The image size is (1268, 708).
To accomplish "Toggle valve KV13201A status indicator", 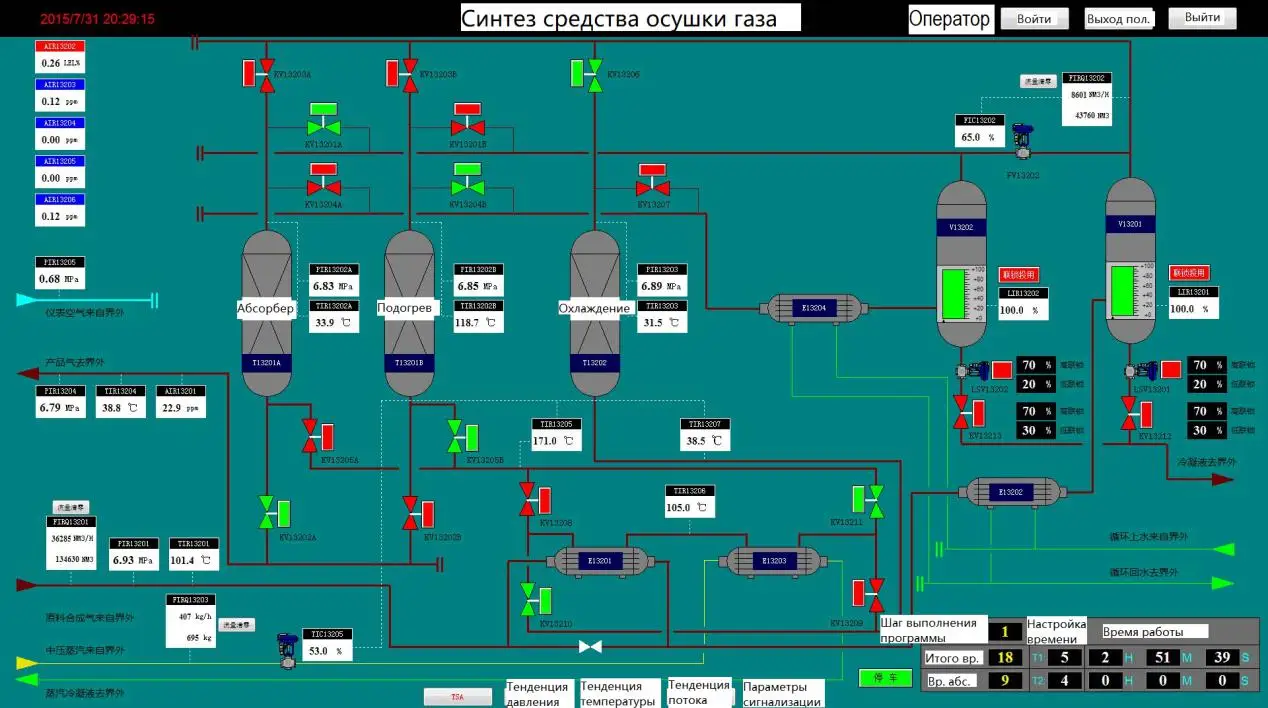I will point(323,109).
